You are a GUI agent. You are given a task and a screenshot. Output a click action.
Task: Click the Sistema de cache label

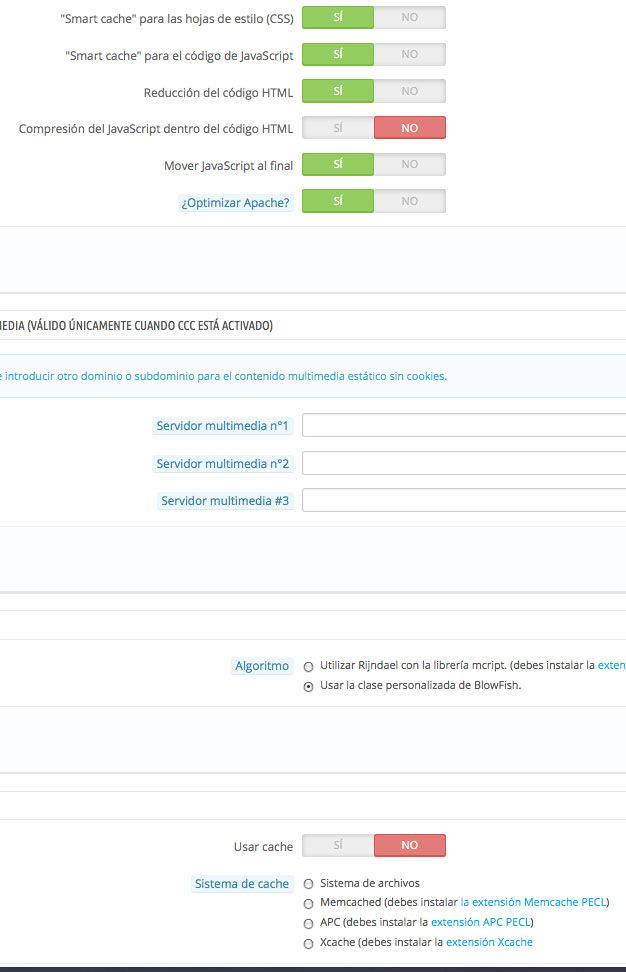click(x=242, y=884)
